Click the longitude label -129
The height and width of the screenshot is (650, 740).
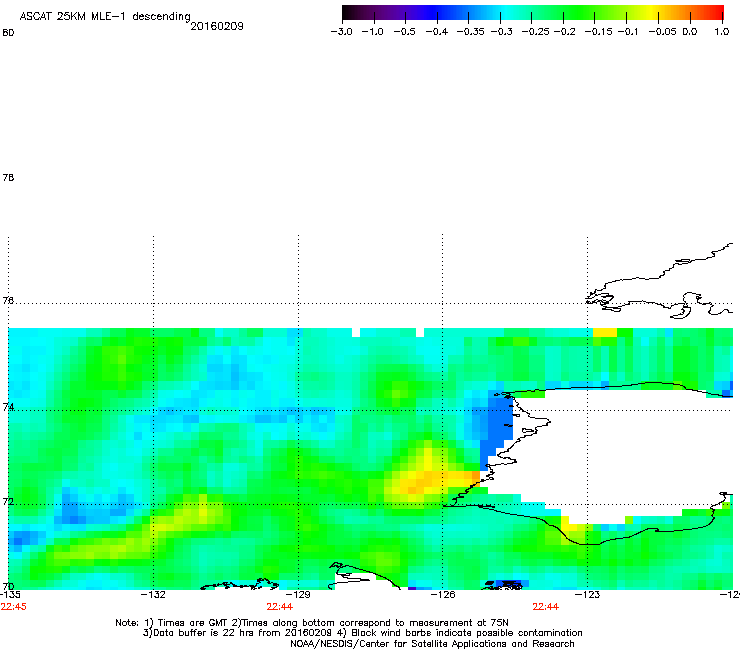point(298,595)
